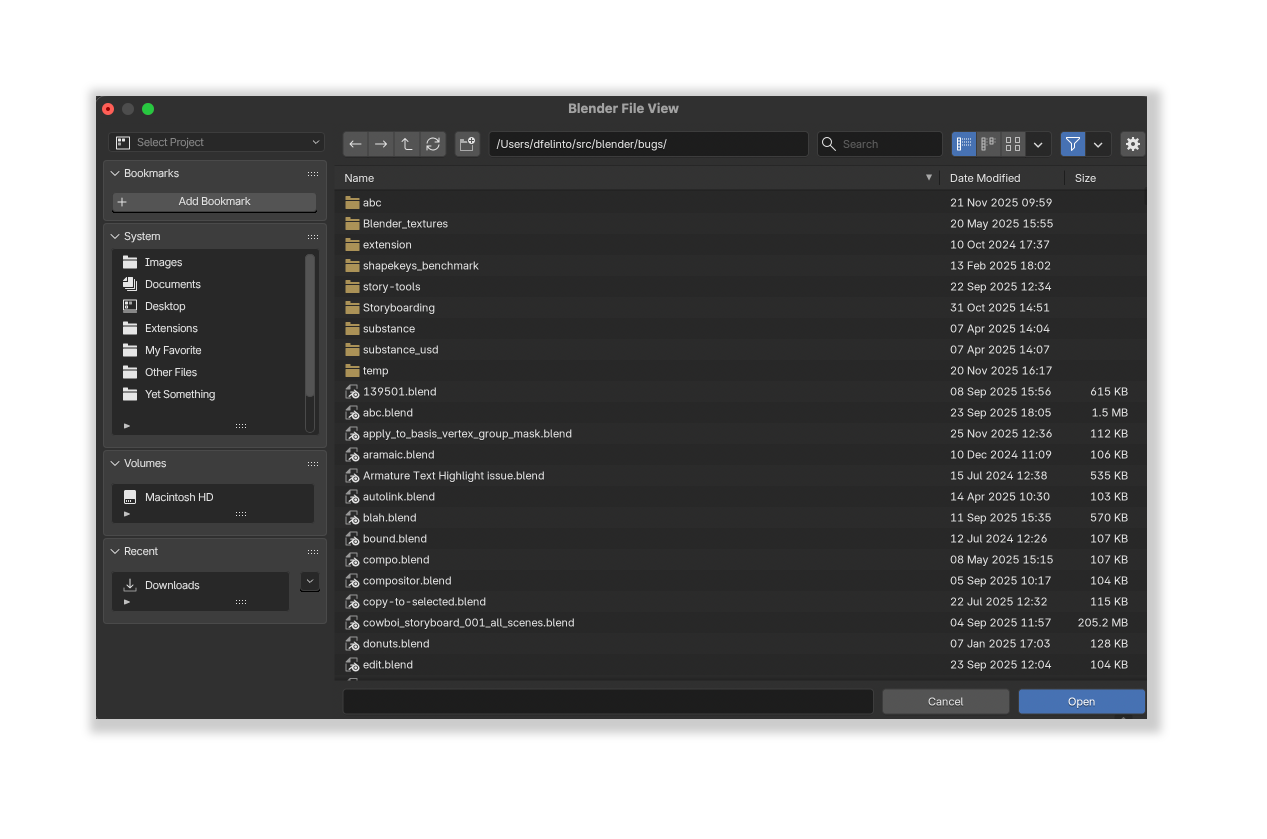The width and height of the screenshot is (1267, 839).
Task: Open the Recent list specials dropdown
Action: pyautogui.click(x=310, y=581)
